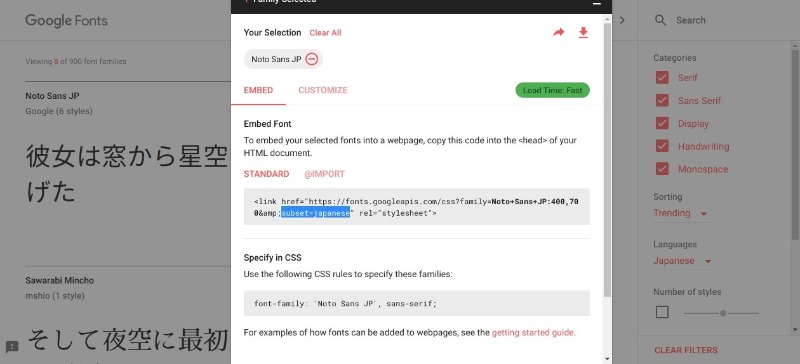The height and width of the screenshot is (364, 800).
Task: Click the Sawarabi Mincho font title
Action: click(x=60, y=280)
